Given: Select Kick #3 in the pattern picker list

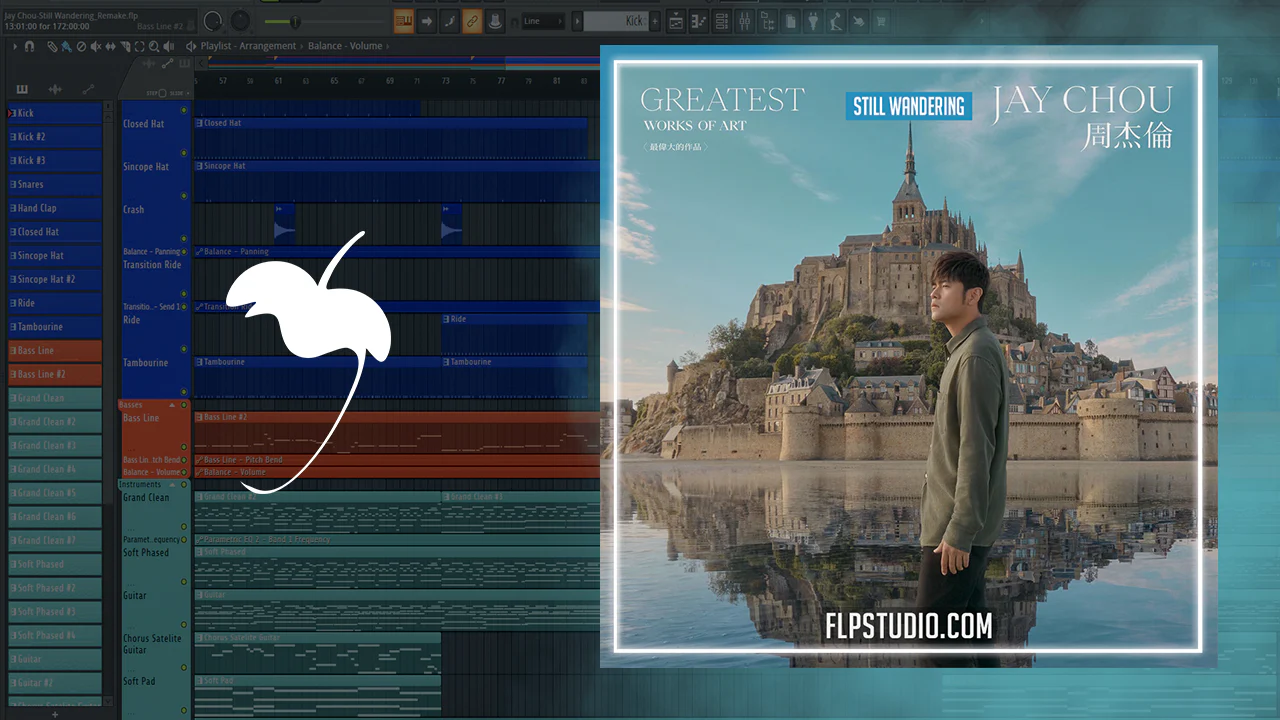Looking at the screenshot, I should (55, 160).
